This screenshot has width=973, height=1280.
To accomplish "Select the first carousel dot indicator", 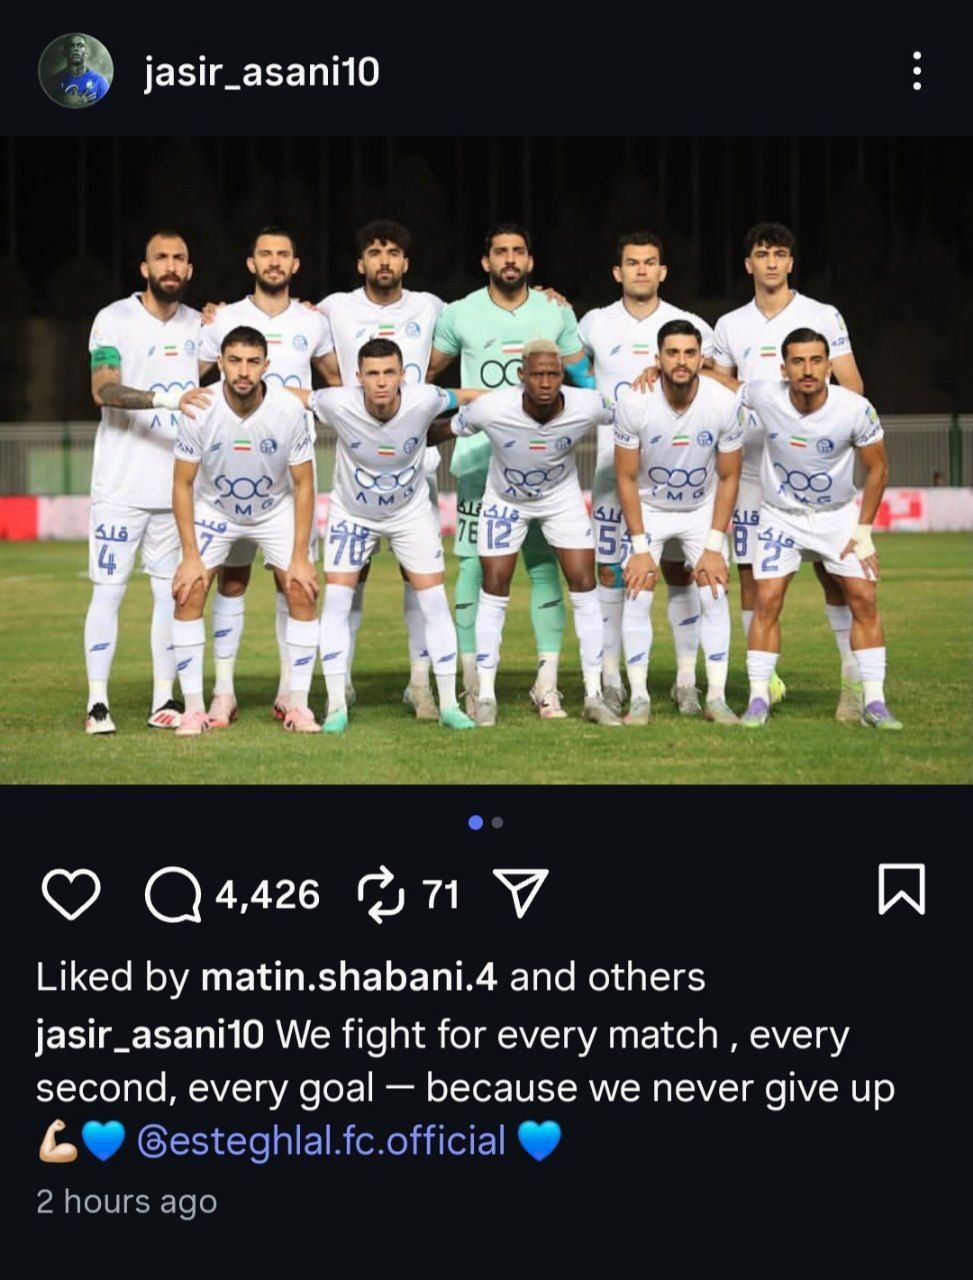I will point(475,823).
